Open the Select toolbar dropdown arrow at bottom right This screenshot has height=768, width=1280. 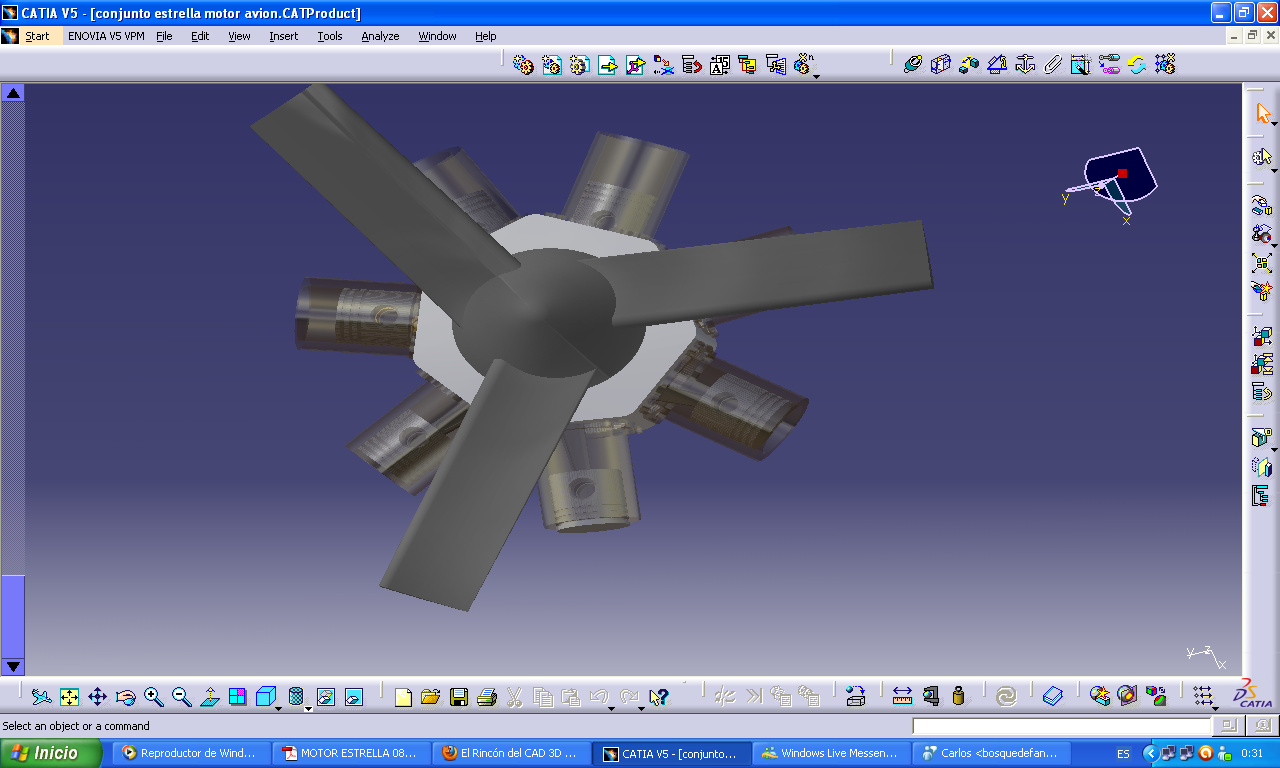(1216, 708)
